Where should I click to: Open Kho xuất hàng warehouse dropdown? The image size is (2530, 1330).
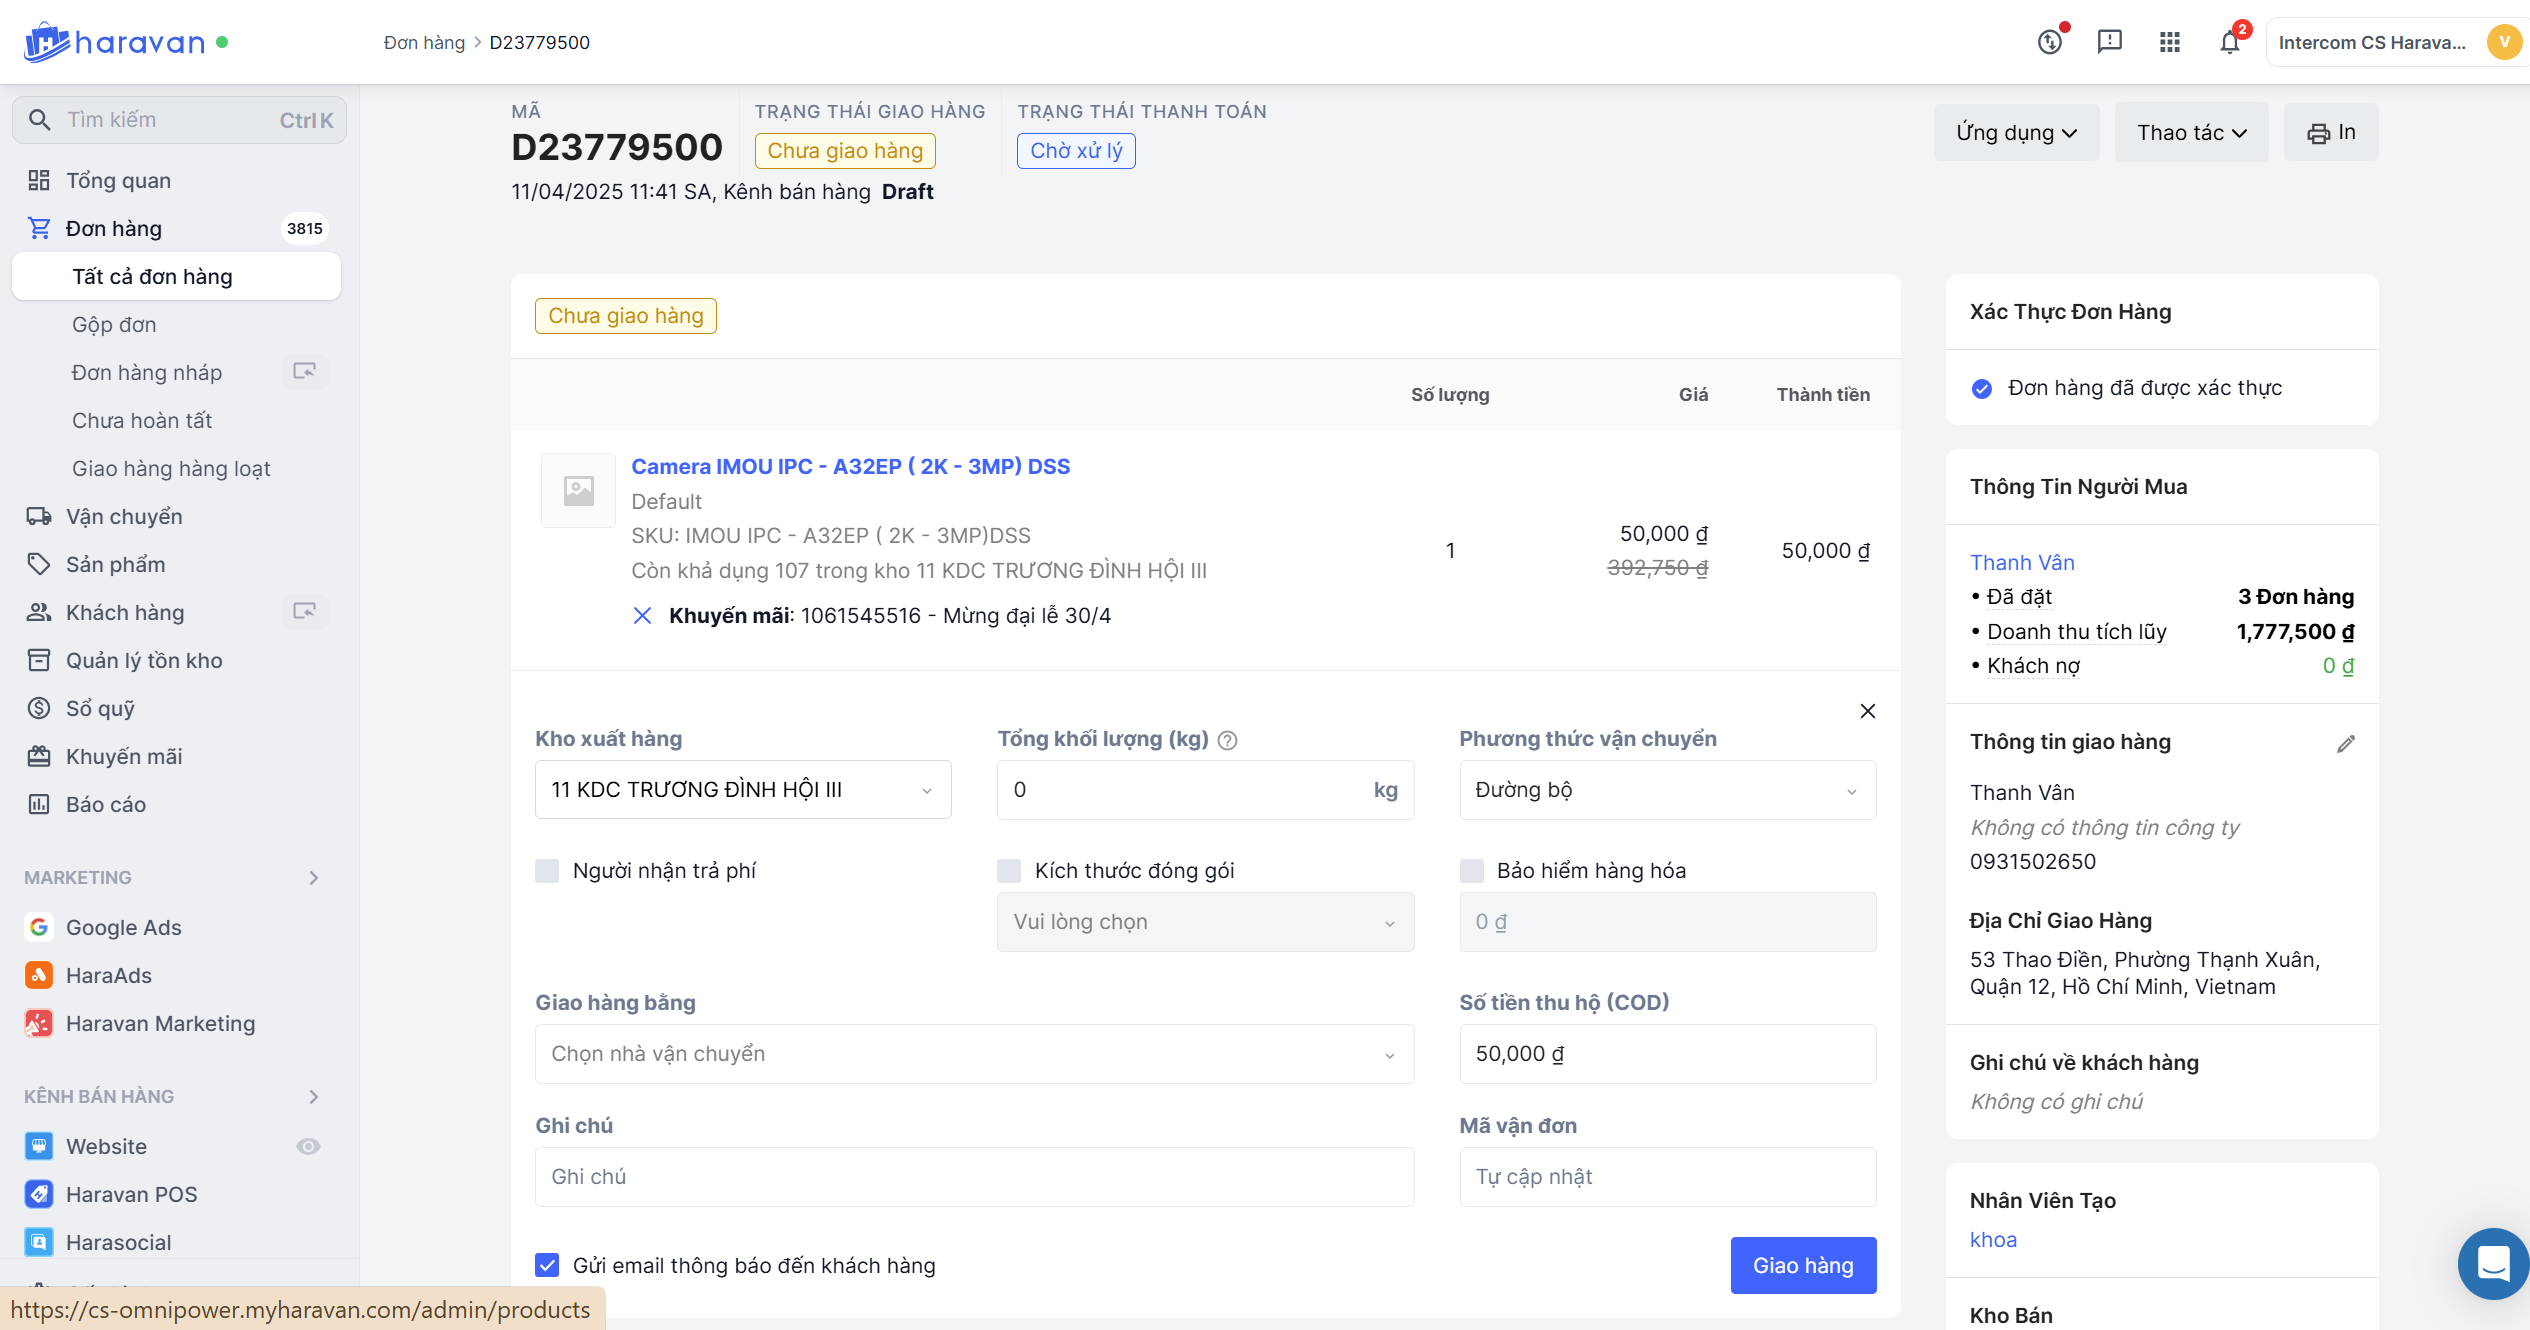(742, 790)
